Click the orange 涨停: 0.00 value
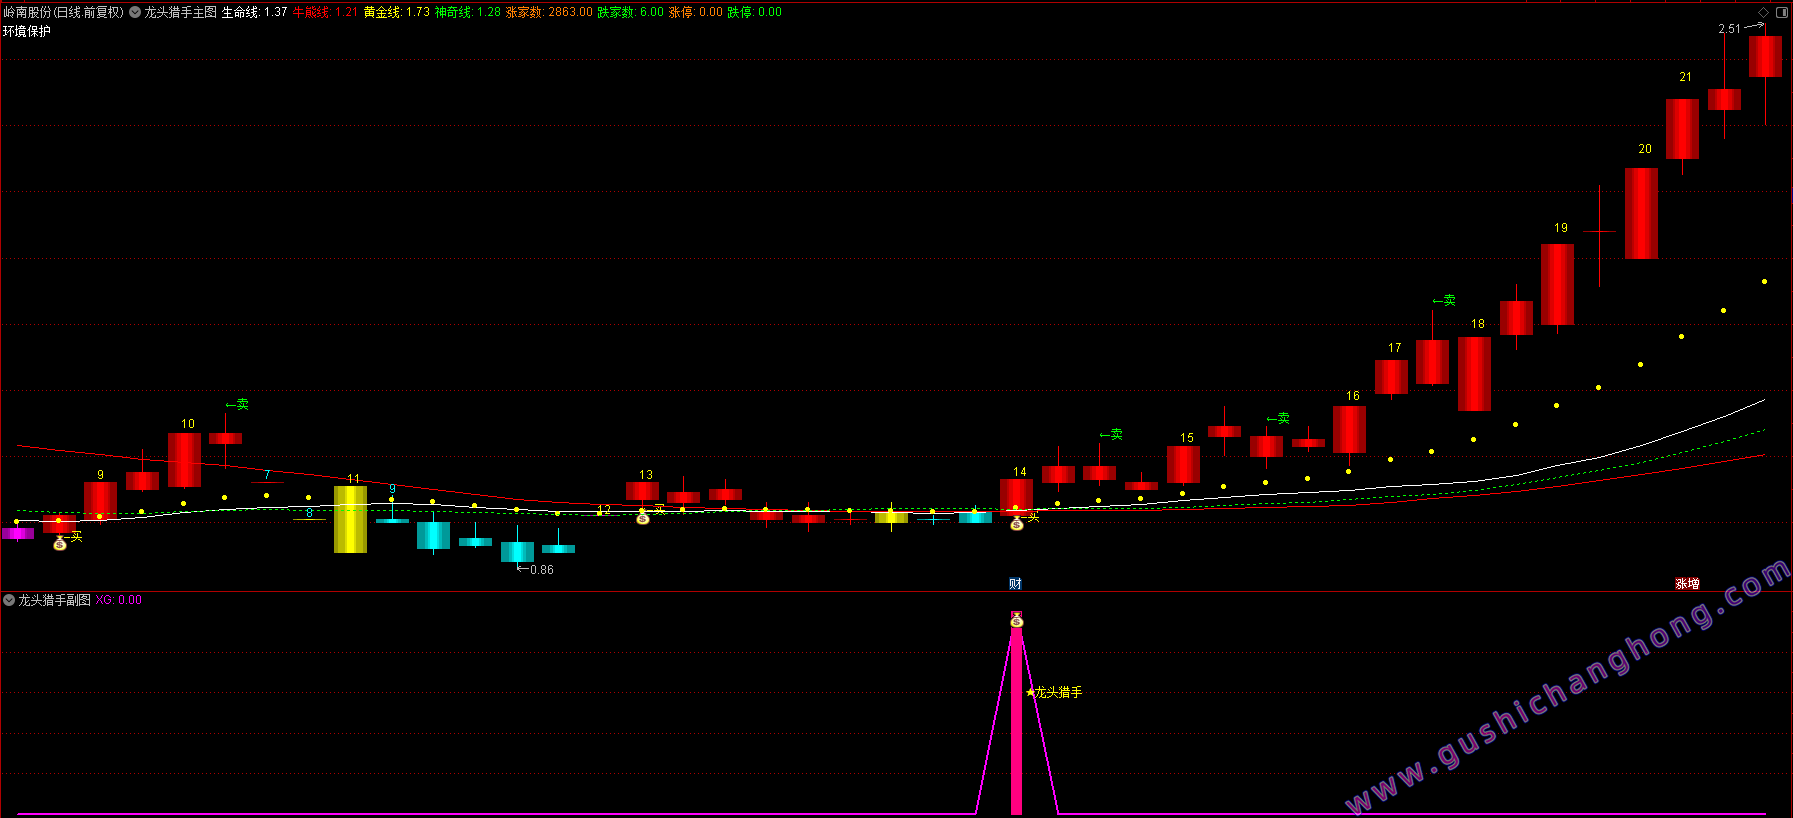The height and width of the screenshot is (818, 1793). (x=695, y=12)
